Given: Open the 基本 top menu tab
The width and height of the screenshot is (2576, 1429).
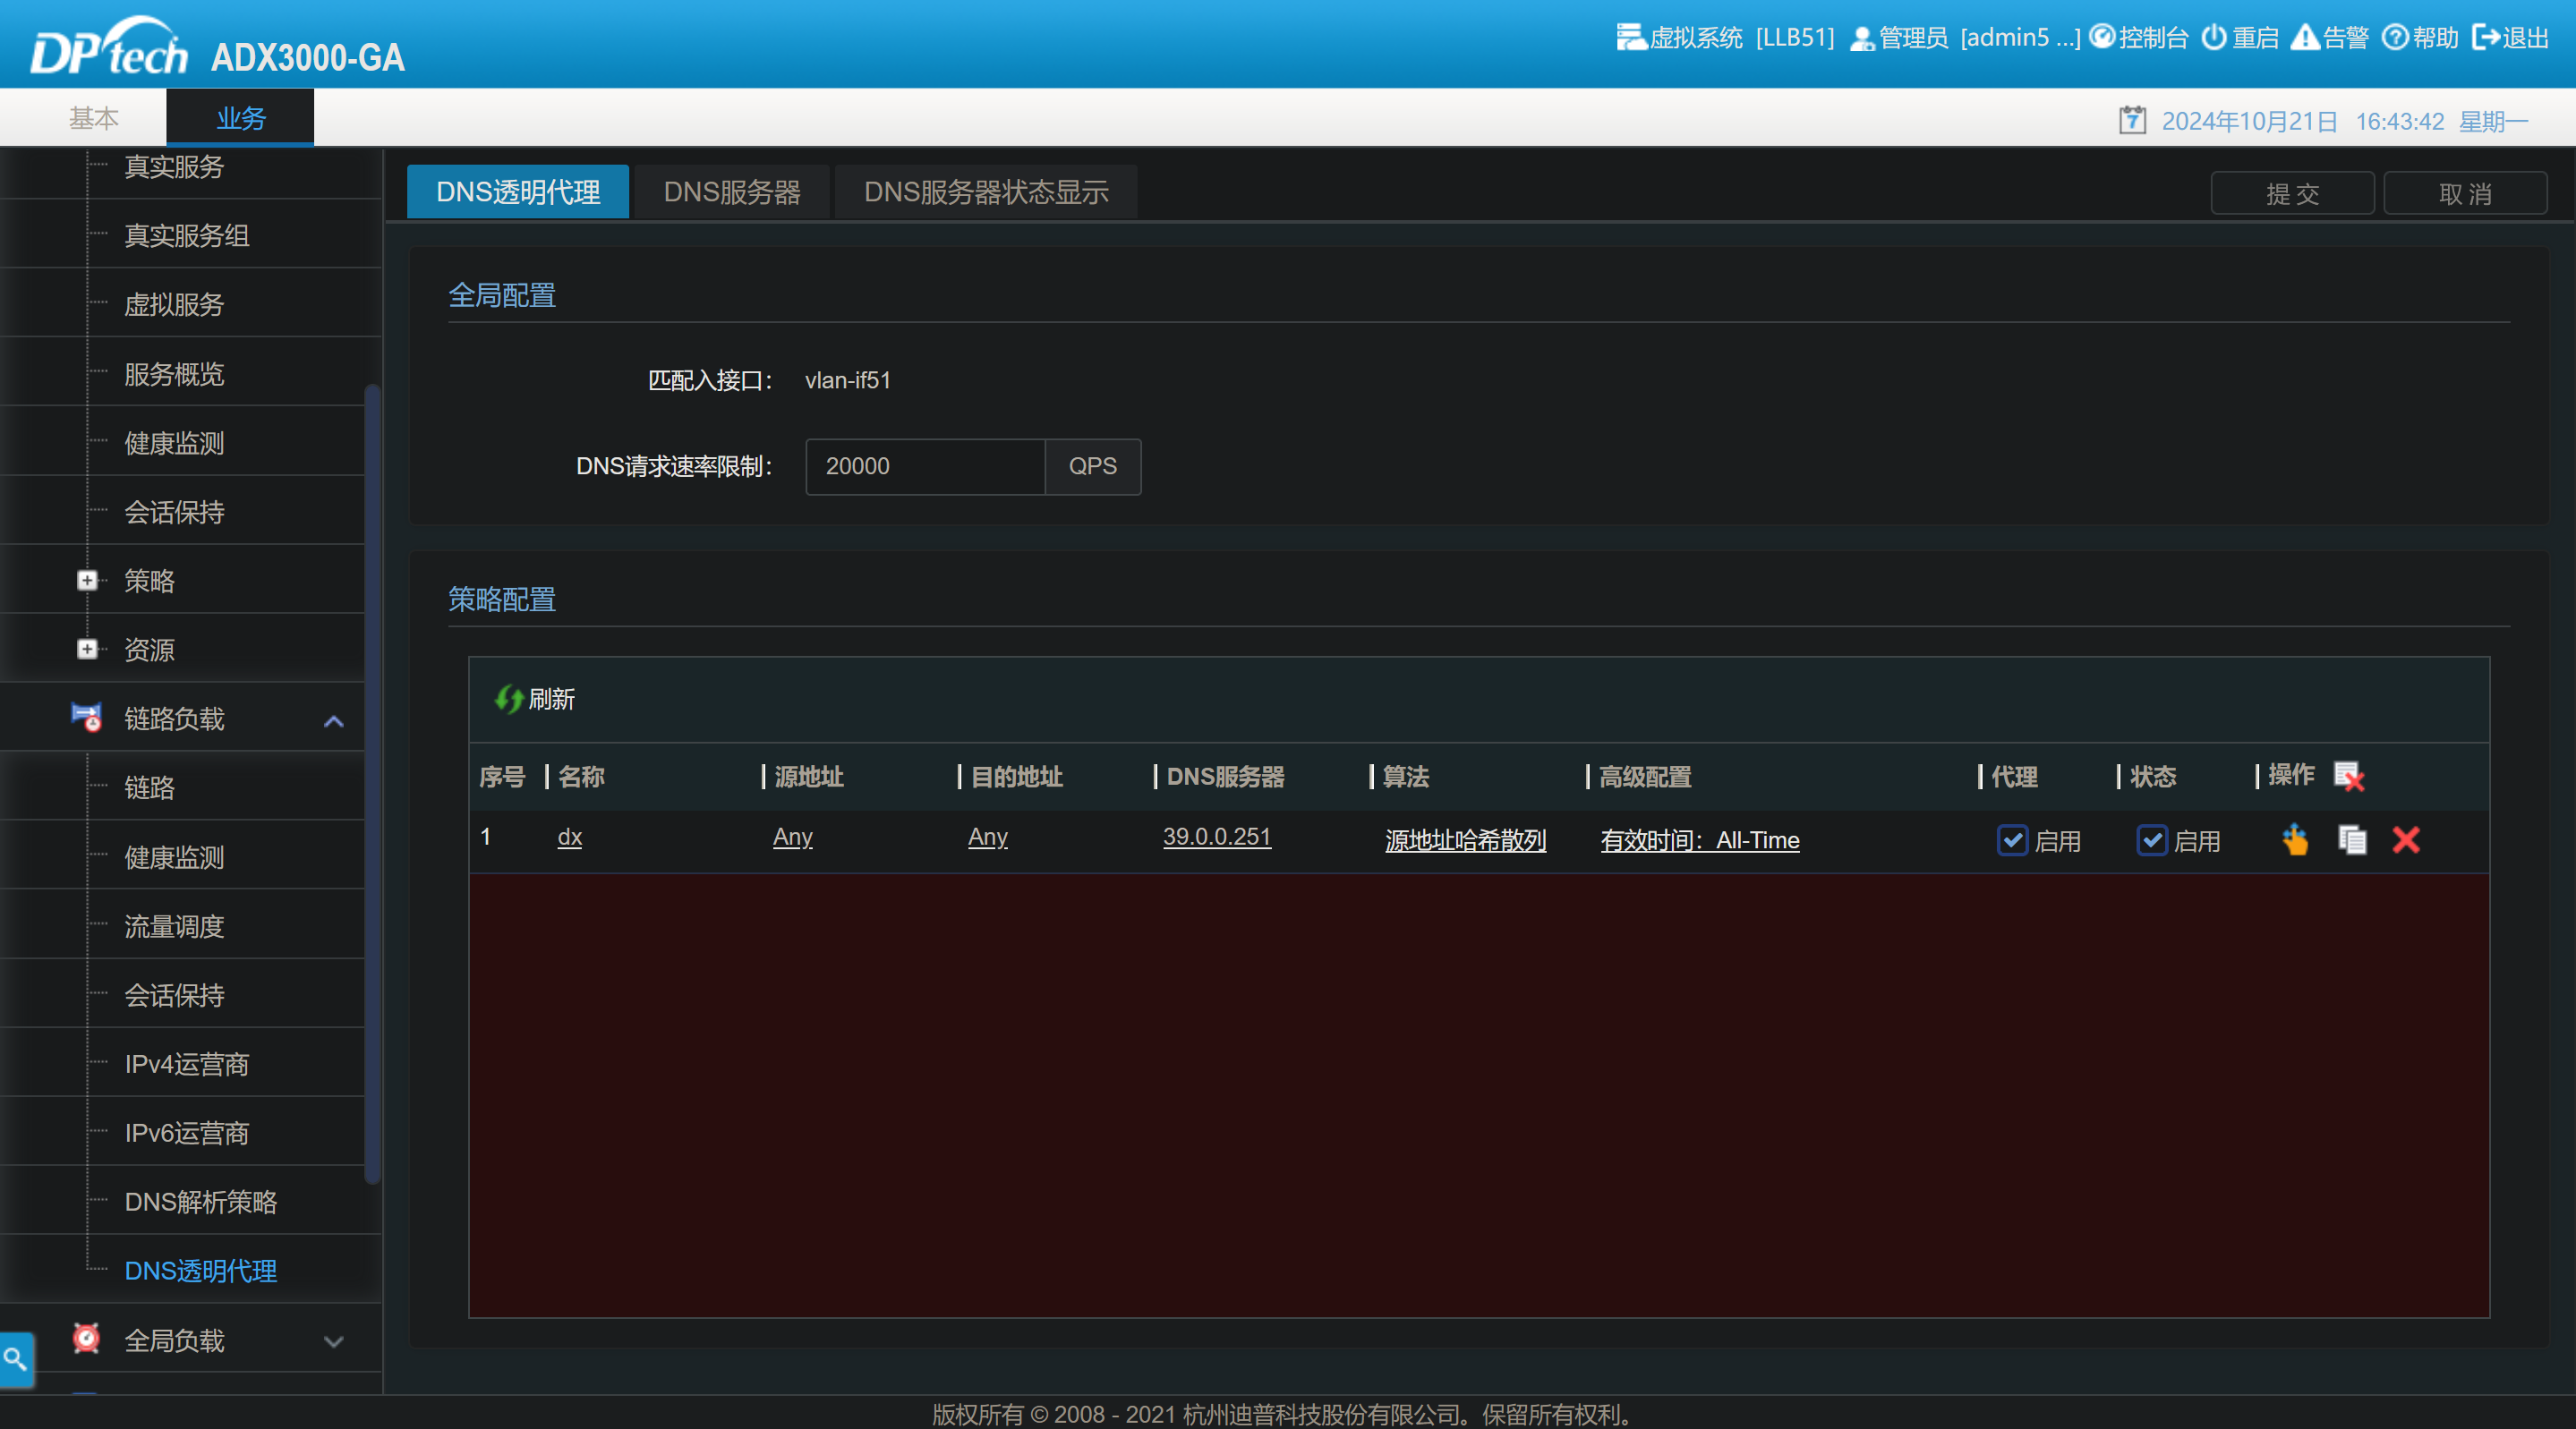Looking at the screenshot, I should click(x=93, y=118).
